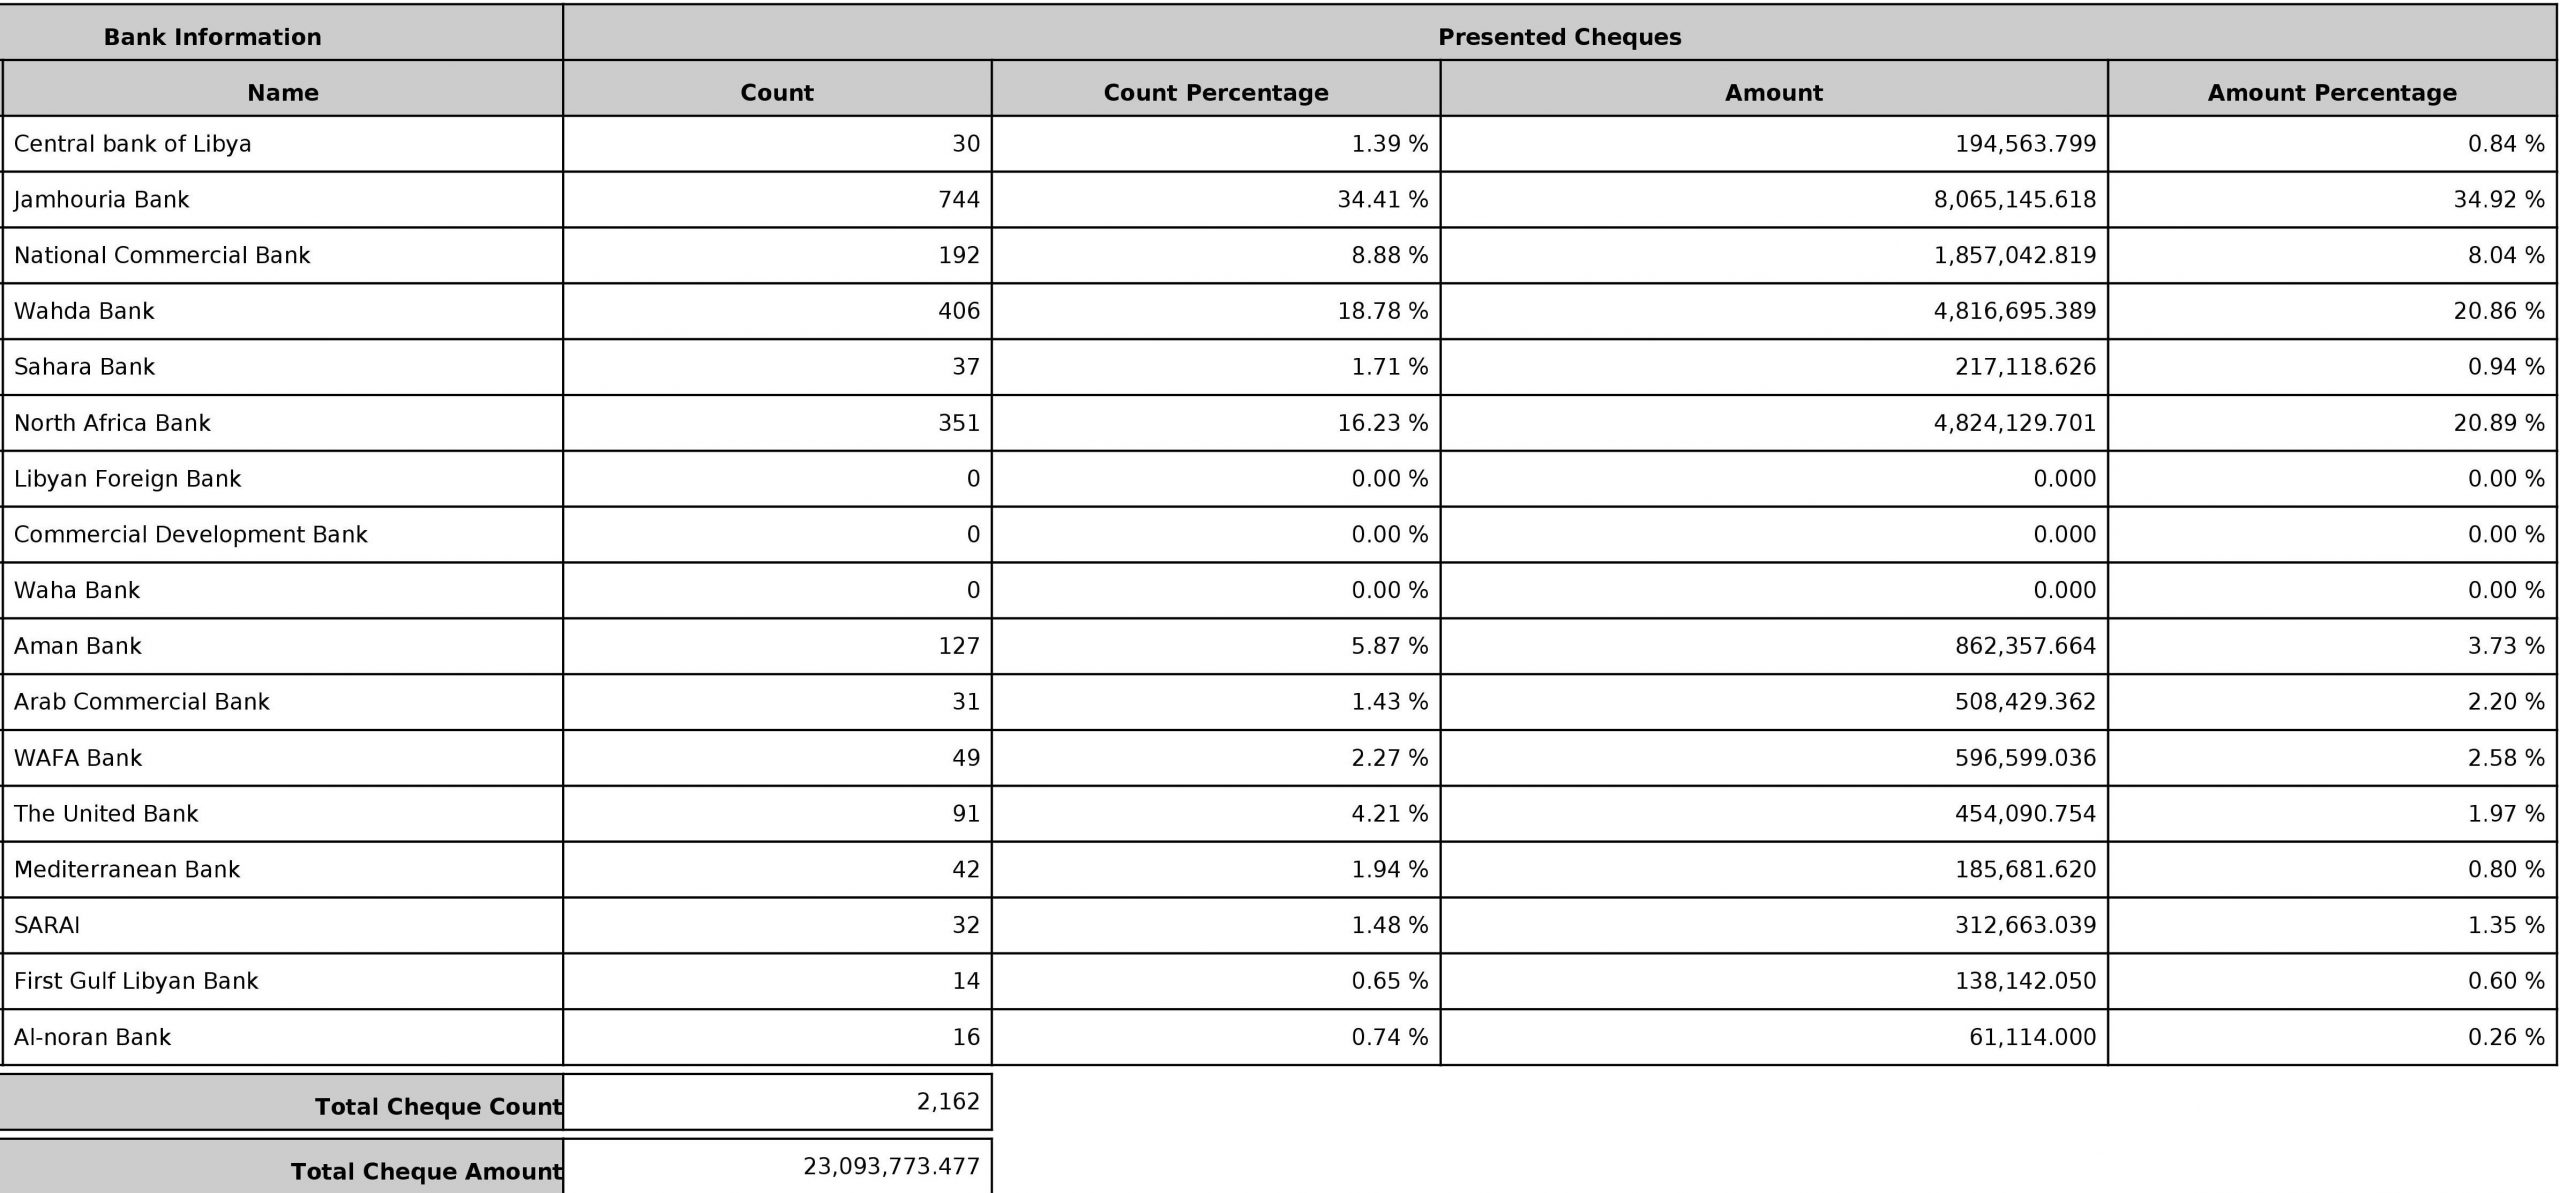2560x1193 pixels.
Task: Click the Jamhouria Bank count cell 744
Action: (777, 200)
